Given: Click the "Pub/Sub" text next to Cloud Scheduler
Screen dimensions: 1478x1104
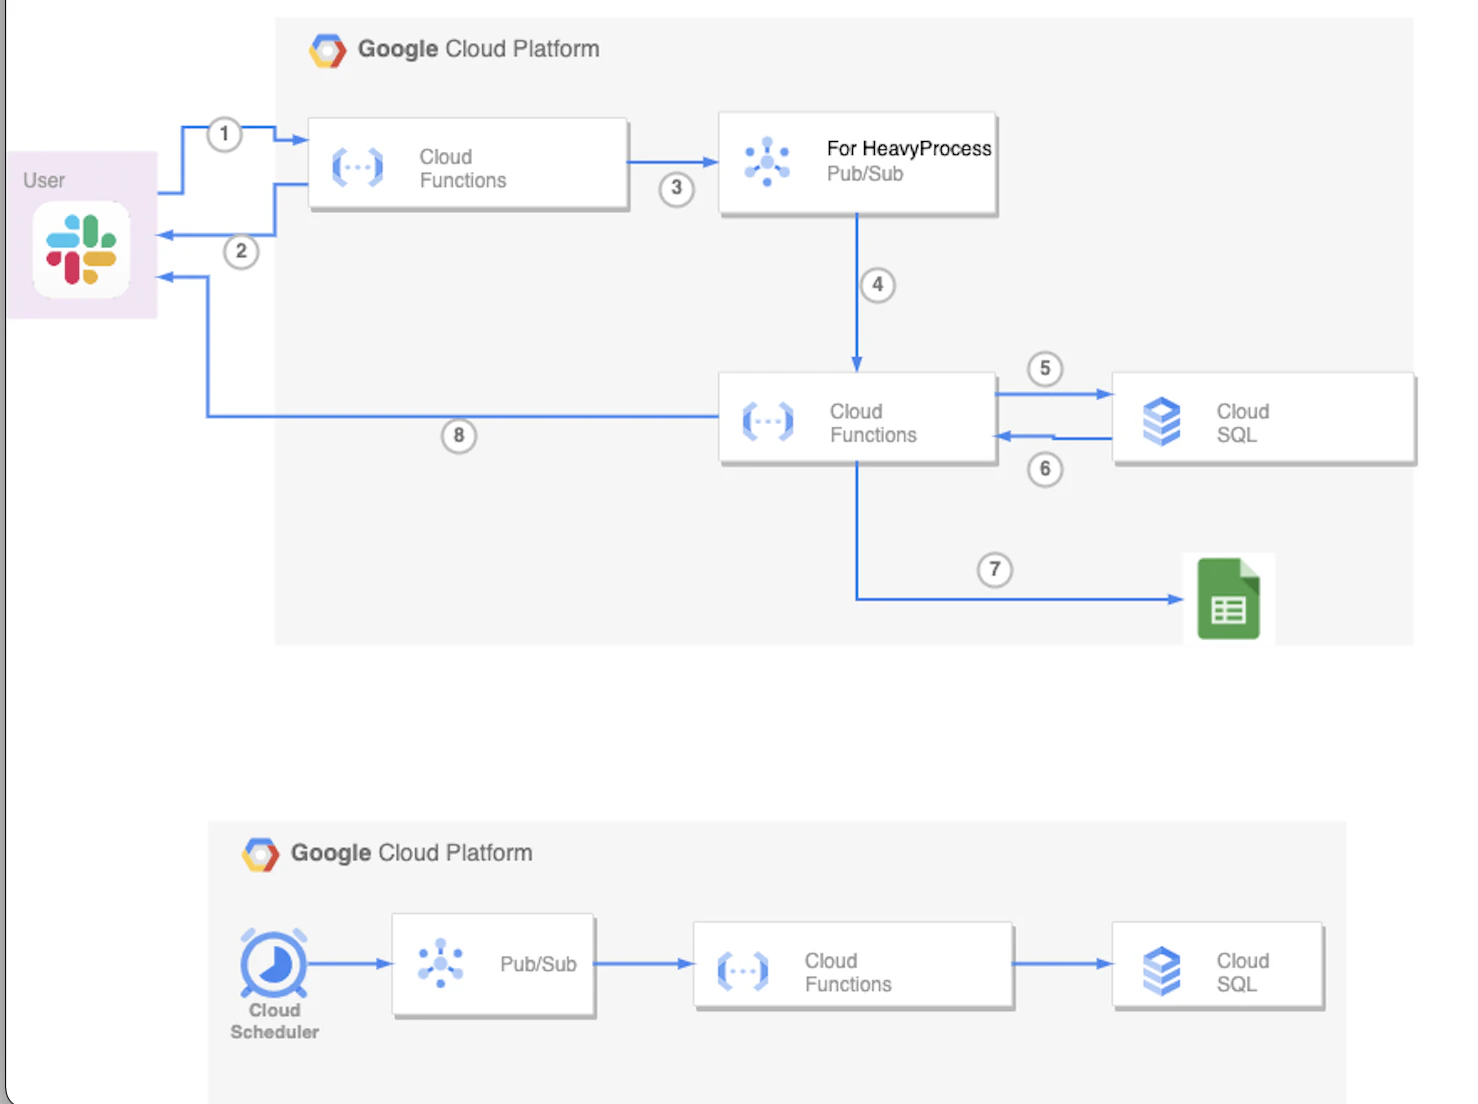Looking at the screenshot, I should (x=538, y=964).
